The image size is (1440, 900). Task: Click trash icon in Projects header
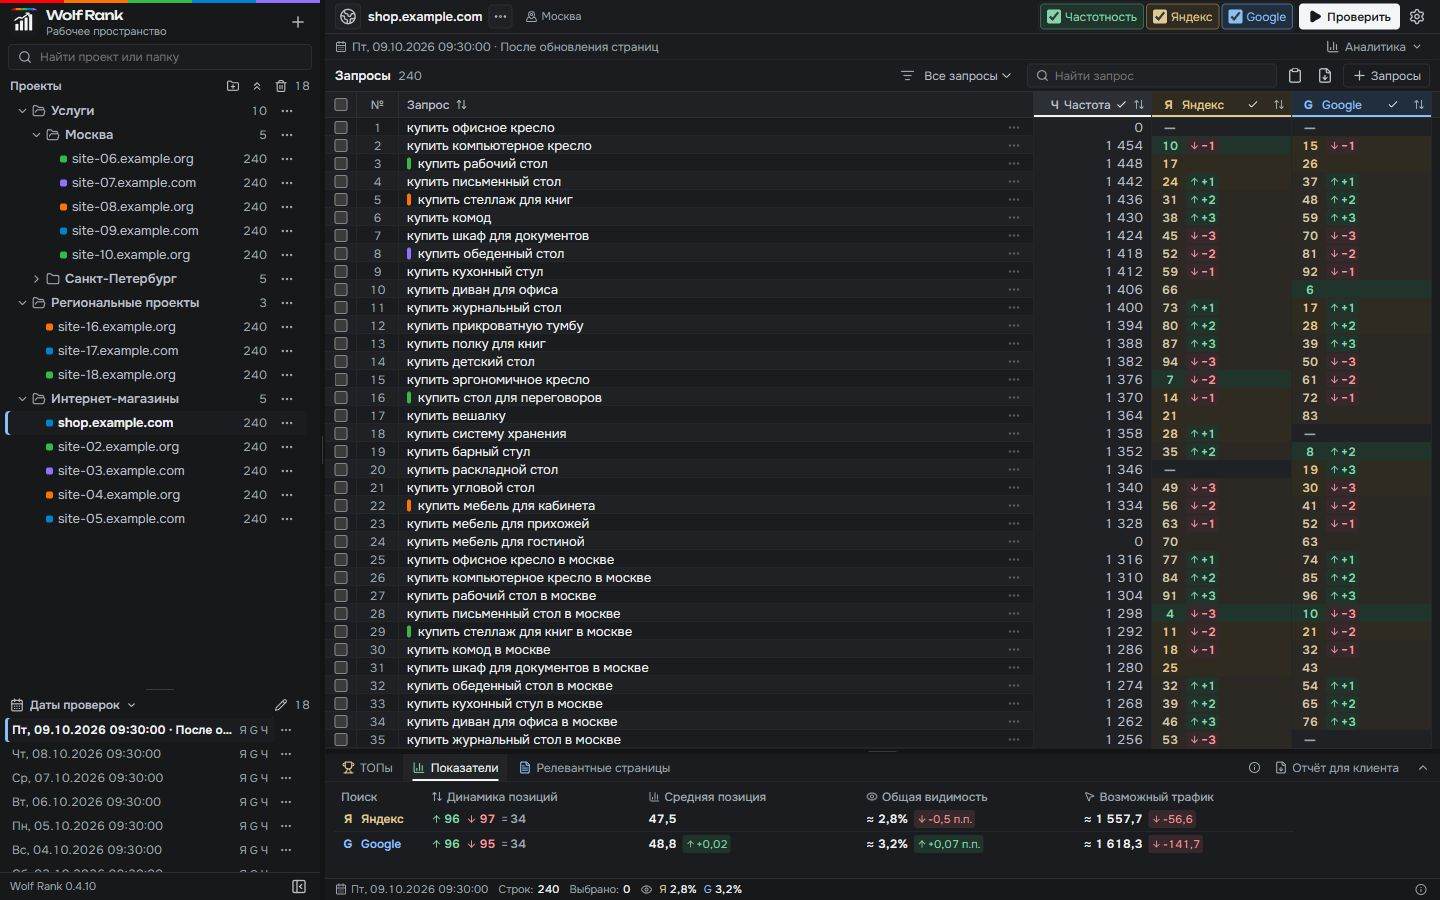[x=281, y=86]
